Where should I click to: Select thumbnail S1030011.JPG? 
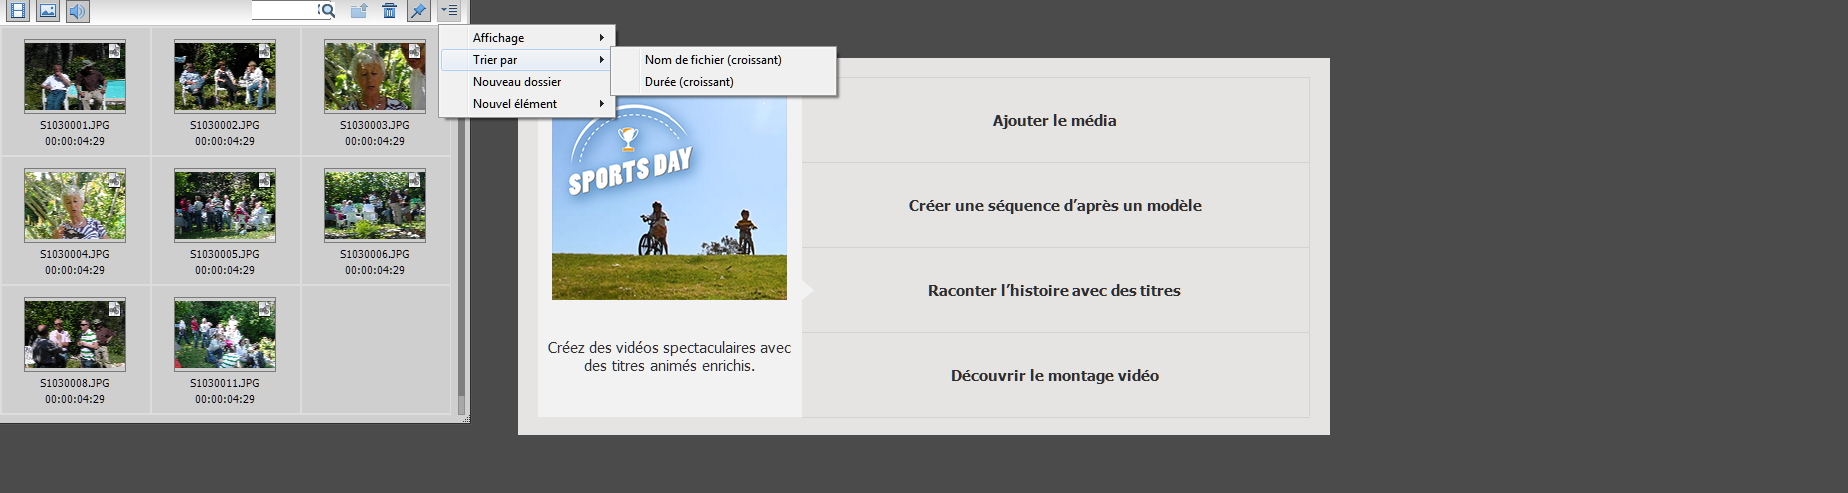point(225,335)
